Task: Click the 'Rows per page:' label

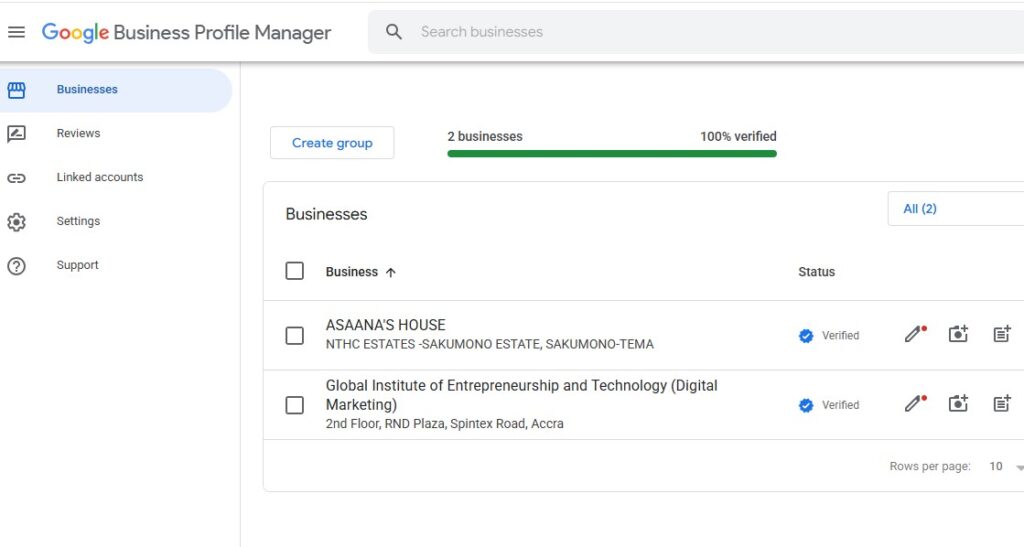Action: pos(929,467)
